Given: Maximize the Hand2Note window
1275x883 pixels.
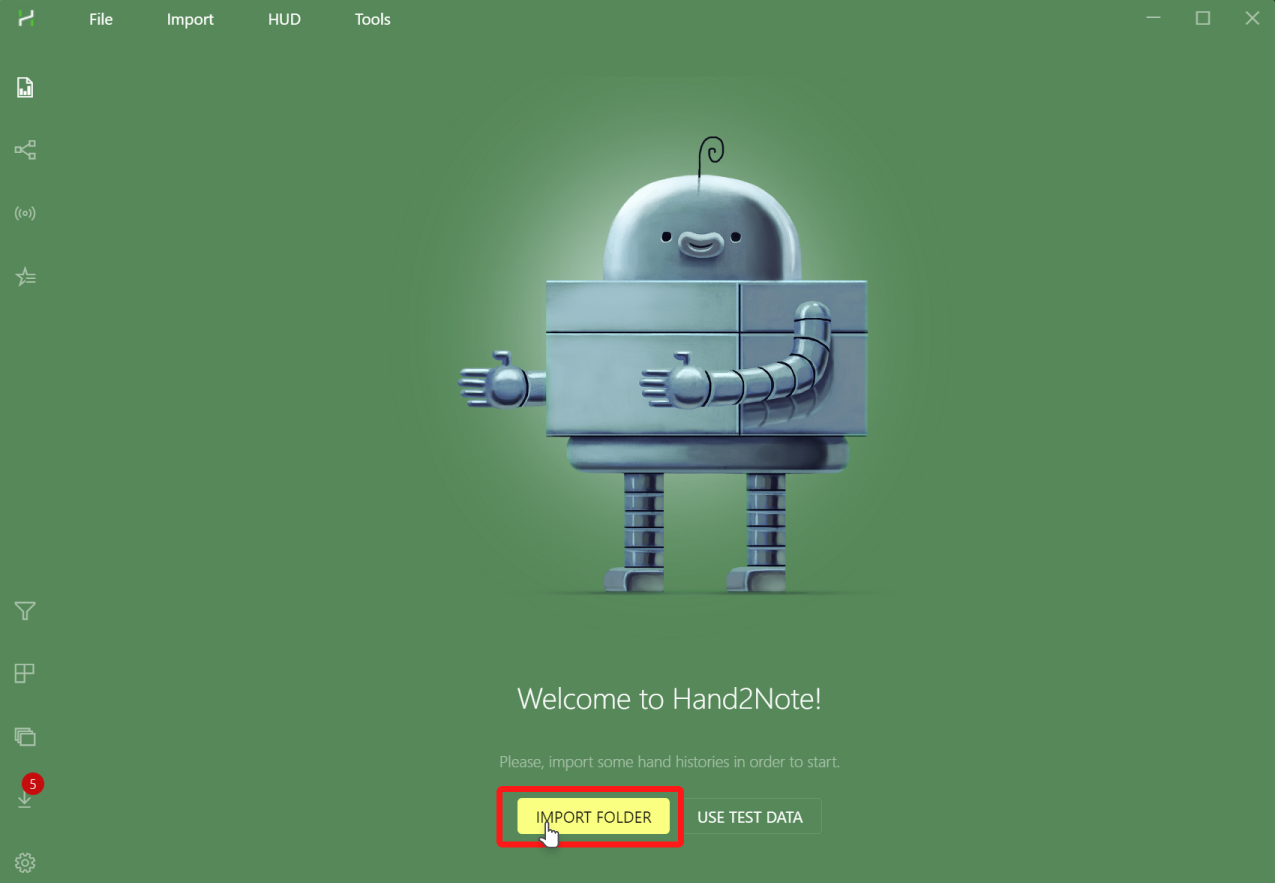Looking at the screenshot, I should (1203, 18).
